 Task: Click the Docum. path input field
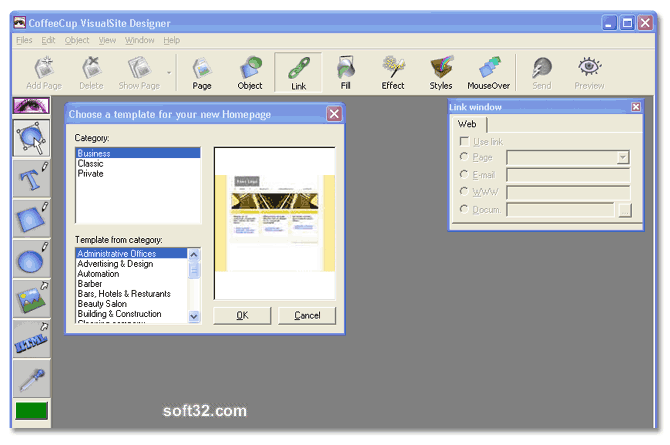pos(560,210)
